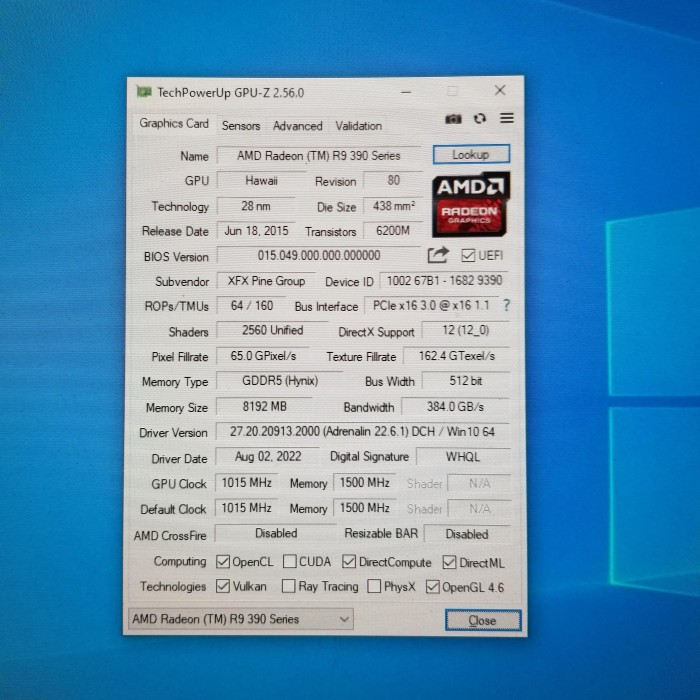Click the refresh arrows icon
700x700 pixels.
click(480, 118)
